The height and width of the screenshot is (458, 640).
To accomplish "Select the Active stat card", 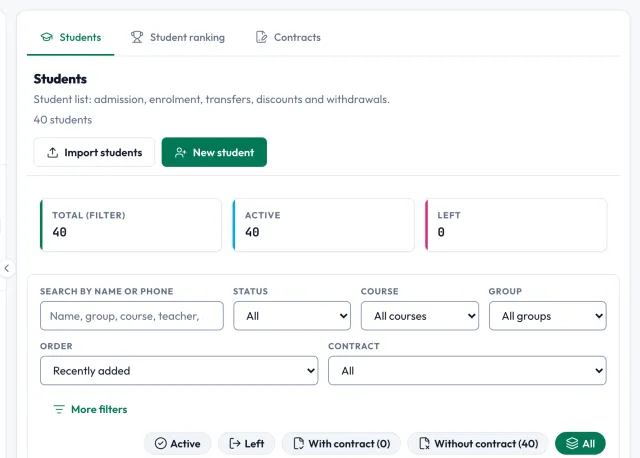I will pos(323,225).
